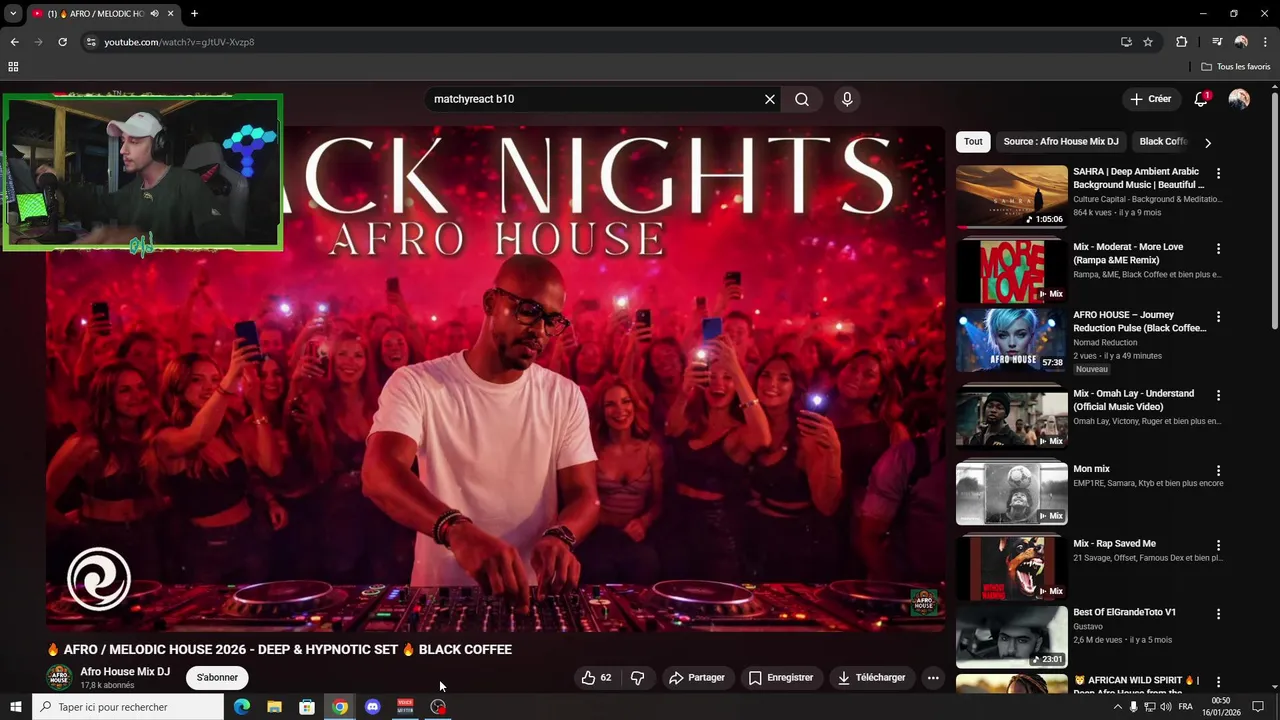The width and height of the screenshot is (1280, 720).
Task: Open the Mon mix playlist title
Action: click(1091, 469)
